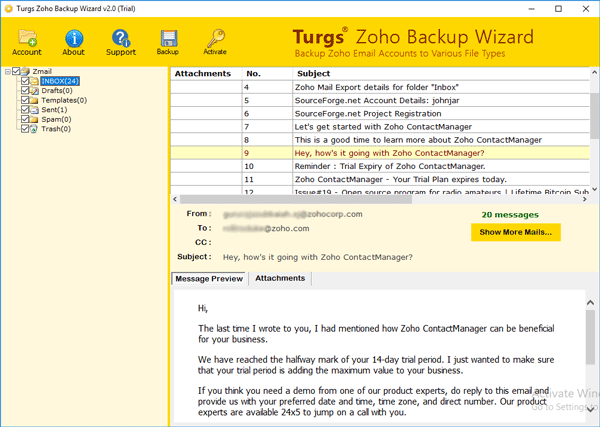Switch to the Attachments tab
This screenshot has width=600, height=427.
[x=280, y=278]
